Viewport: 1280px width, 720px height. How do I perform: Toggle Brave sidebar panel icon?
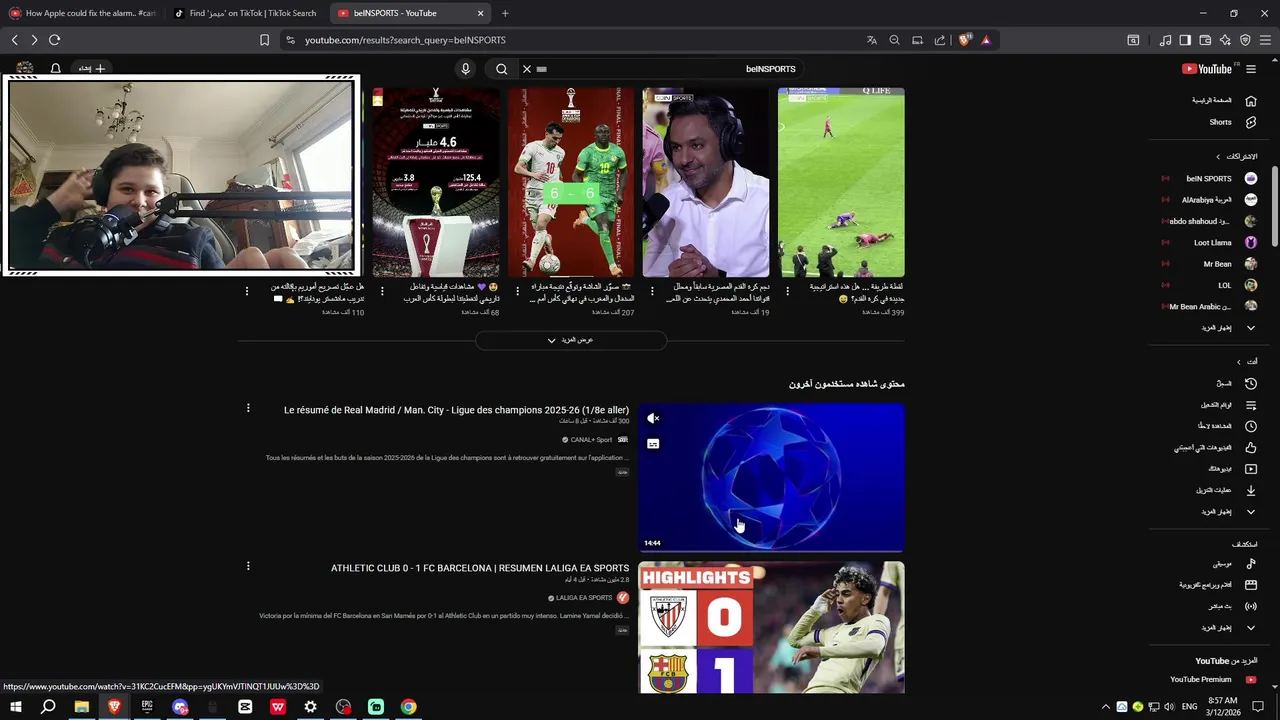click(1185, 40)
